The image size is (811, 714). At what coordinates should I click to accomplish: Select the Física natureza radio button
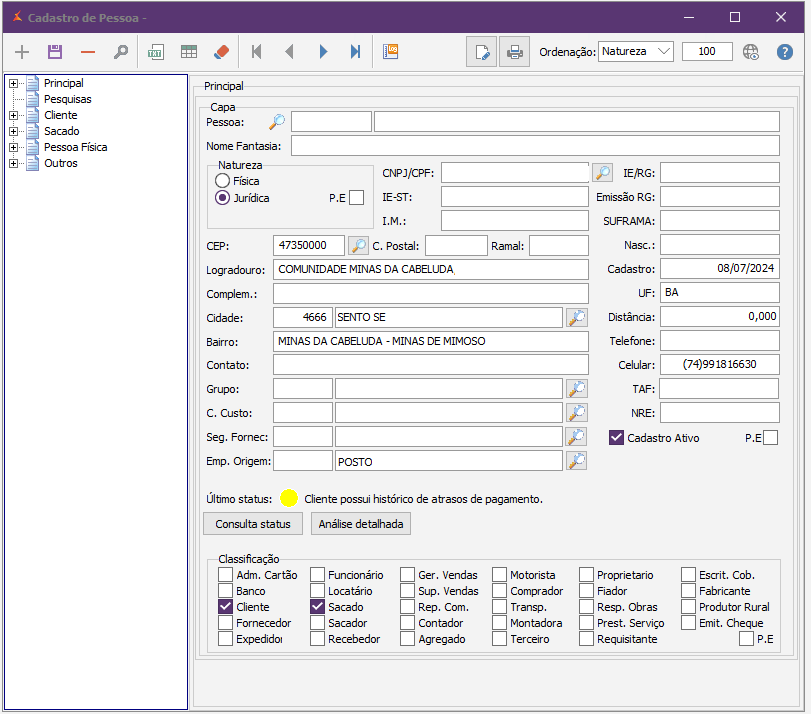pos(223,181)
